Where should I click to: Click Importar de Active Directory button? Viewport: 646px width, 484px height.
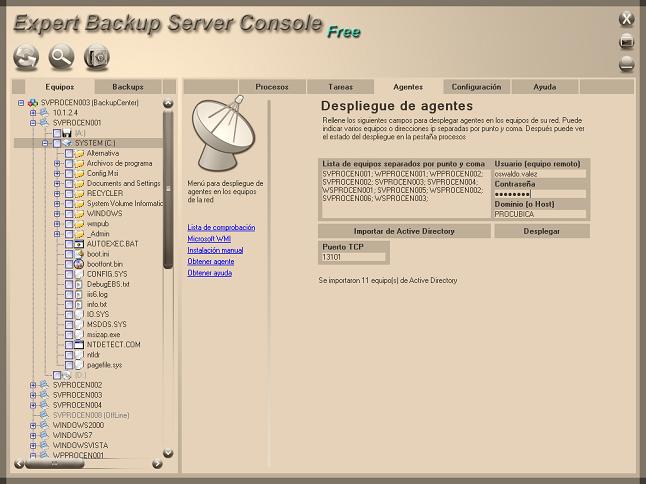pyautogui.click(x=404, y=231)
